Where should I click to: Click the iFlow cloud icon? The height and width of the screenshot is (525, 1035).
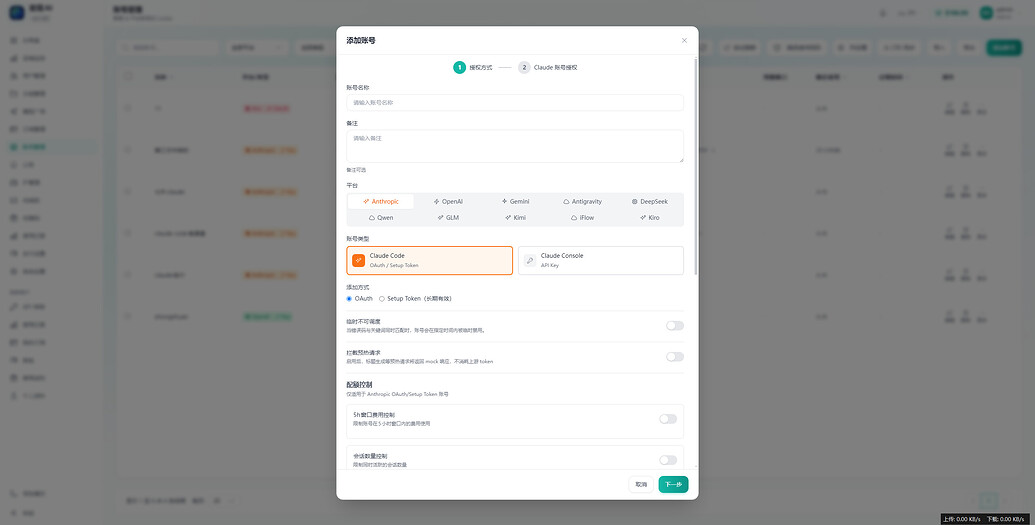(x=574, y=217)
